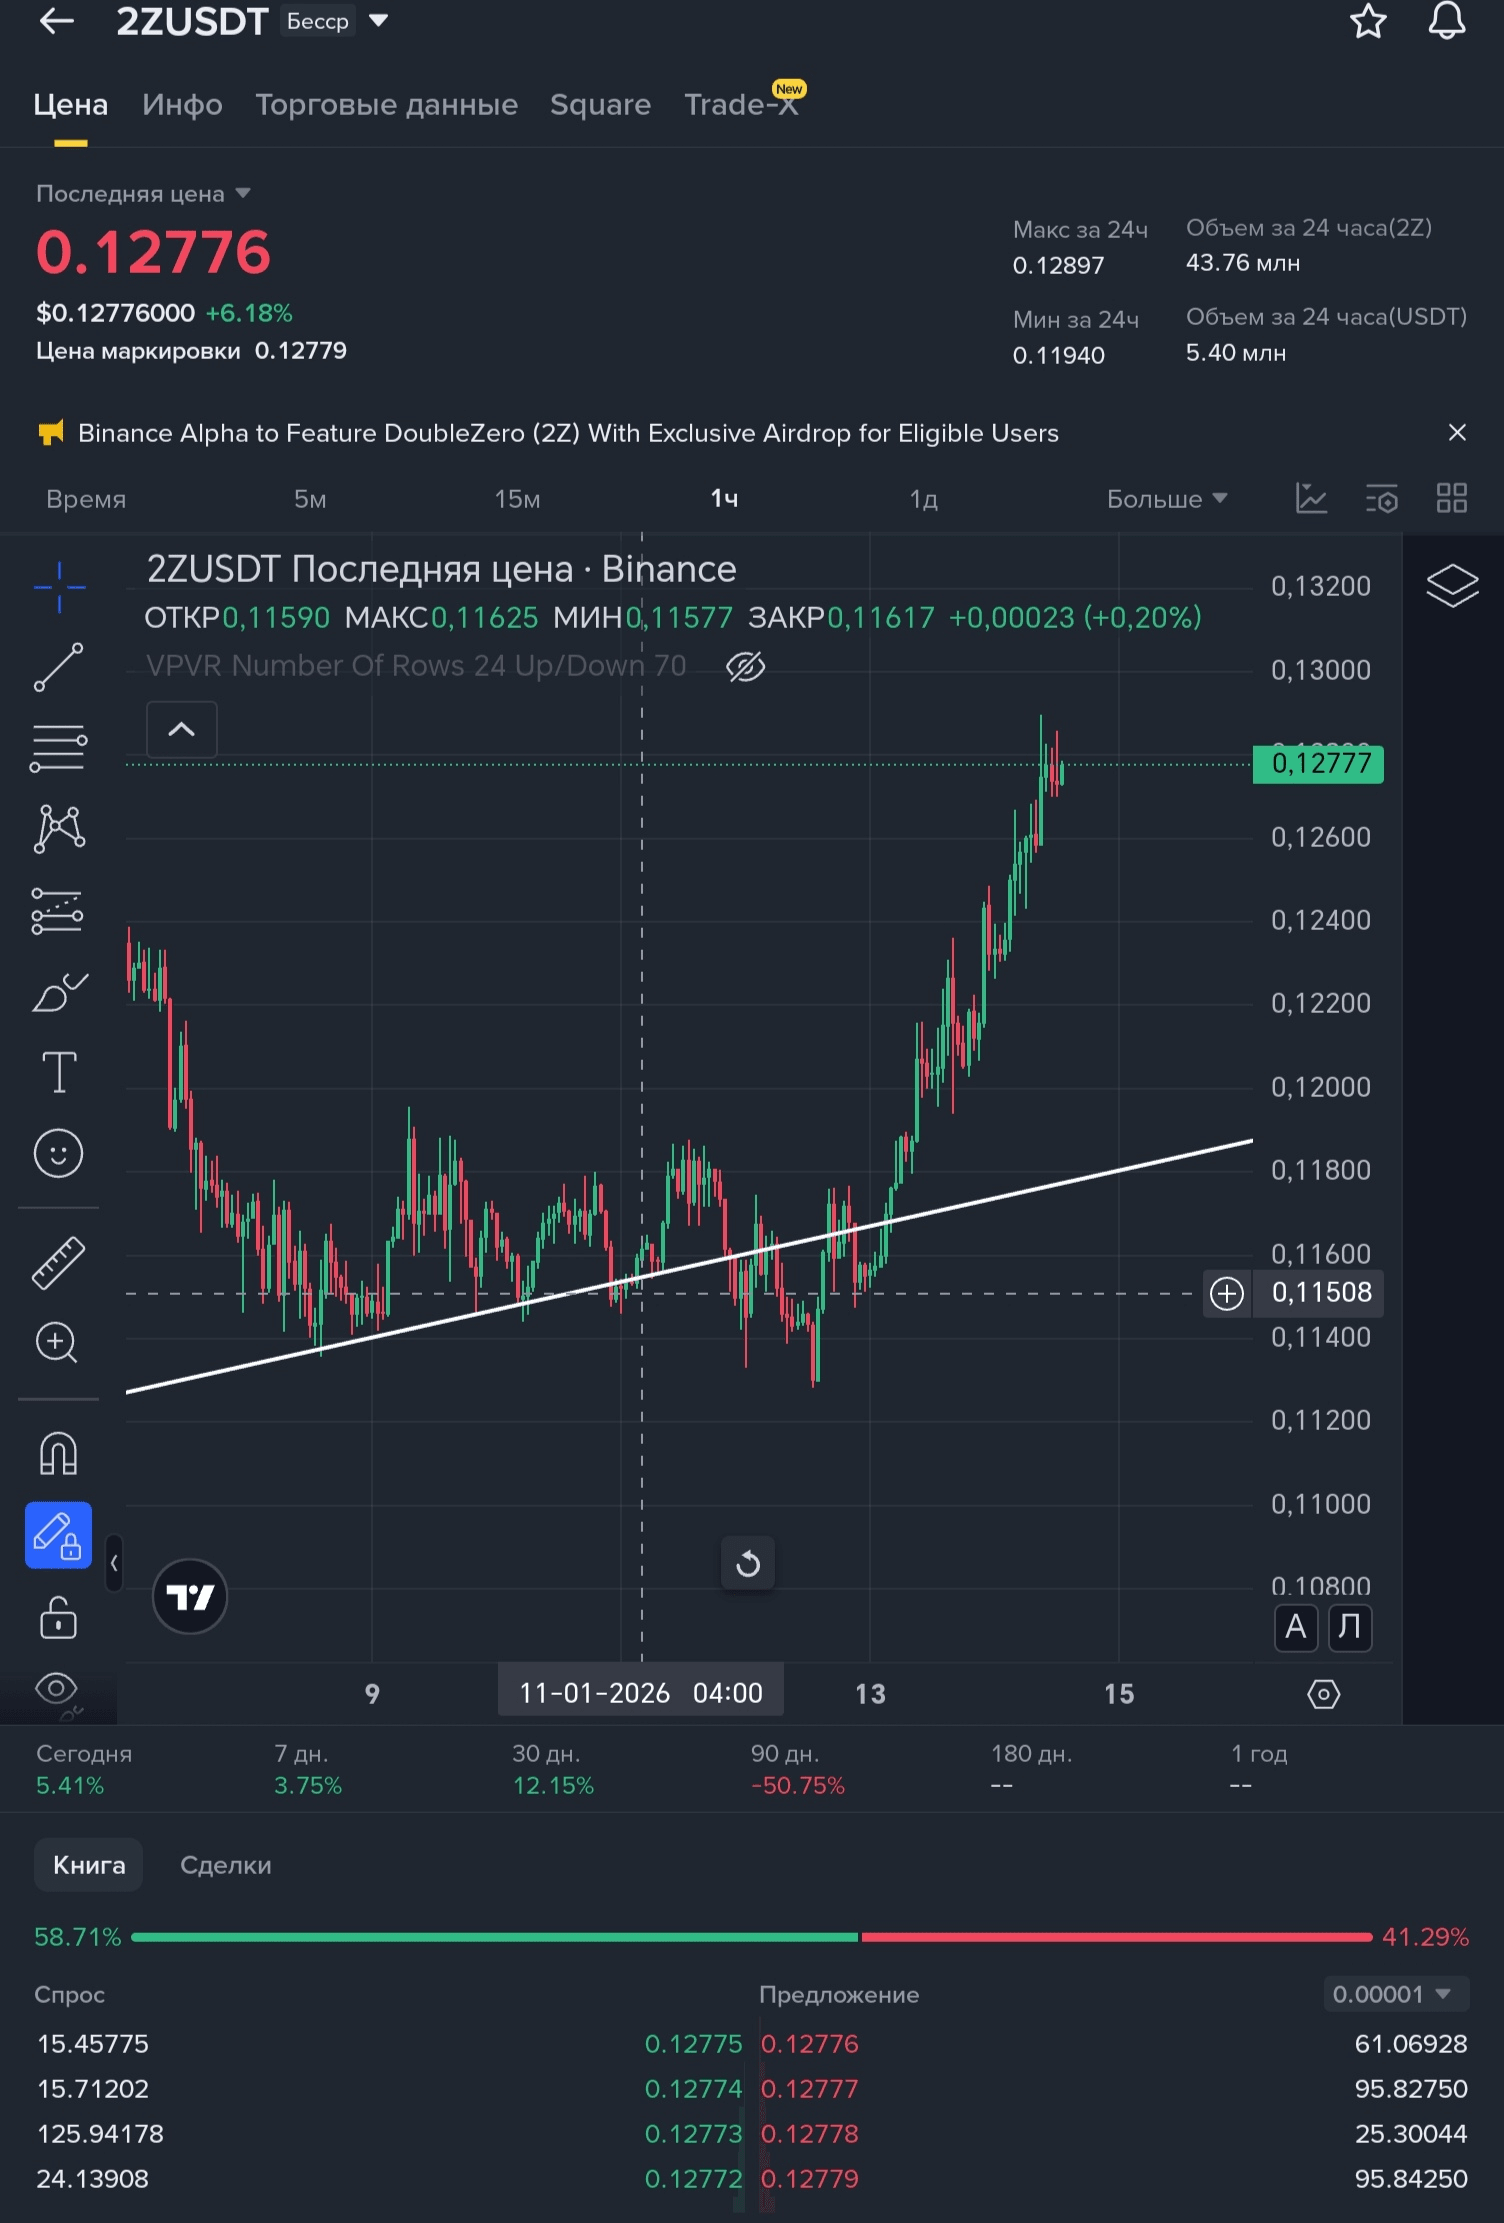Click the current price label 0,12777
The width and height of the screenshot is (1504, 2223).
tap(1318, 764)
